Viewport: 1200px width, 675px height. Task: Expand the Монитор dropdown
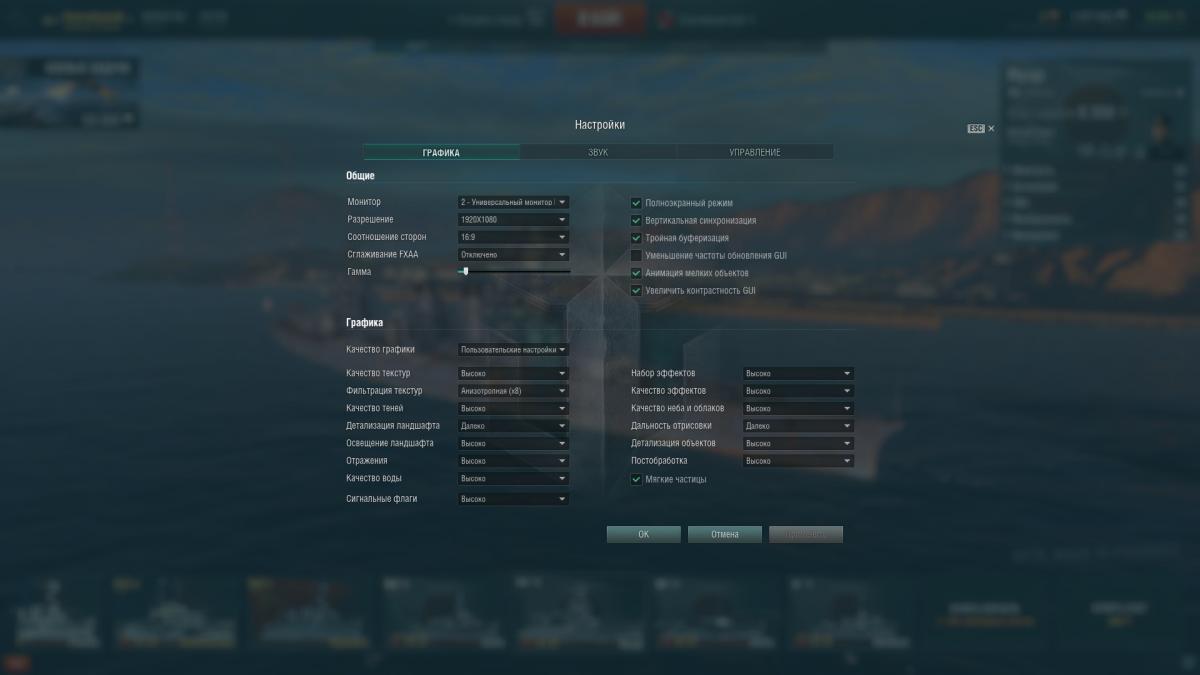[513, 202]
